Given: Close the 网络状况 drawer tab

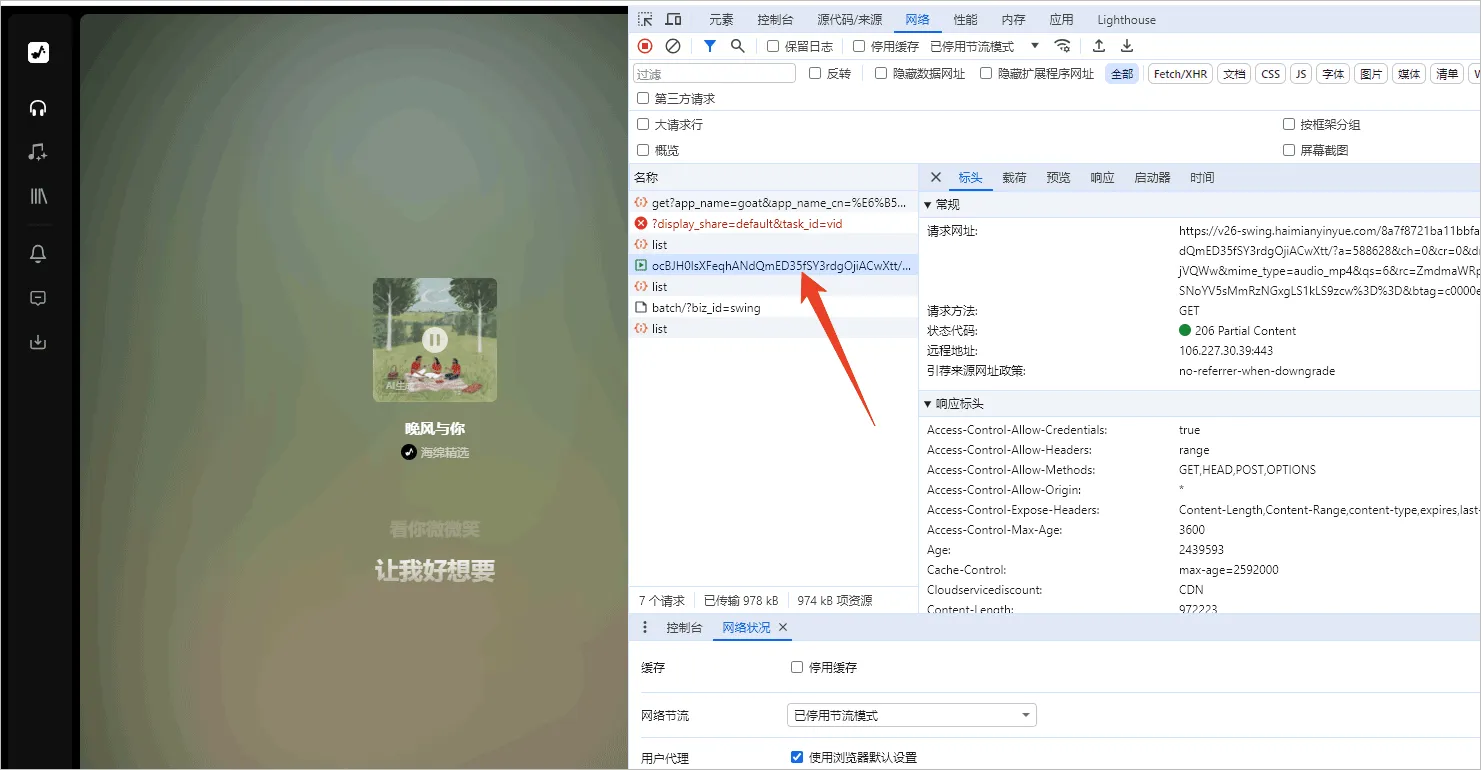Looking at the screenshot, I should 783,627.
